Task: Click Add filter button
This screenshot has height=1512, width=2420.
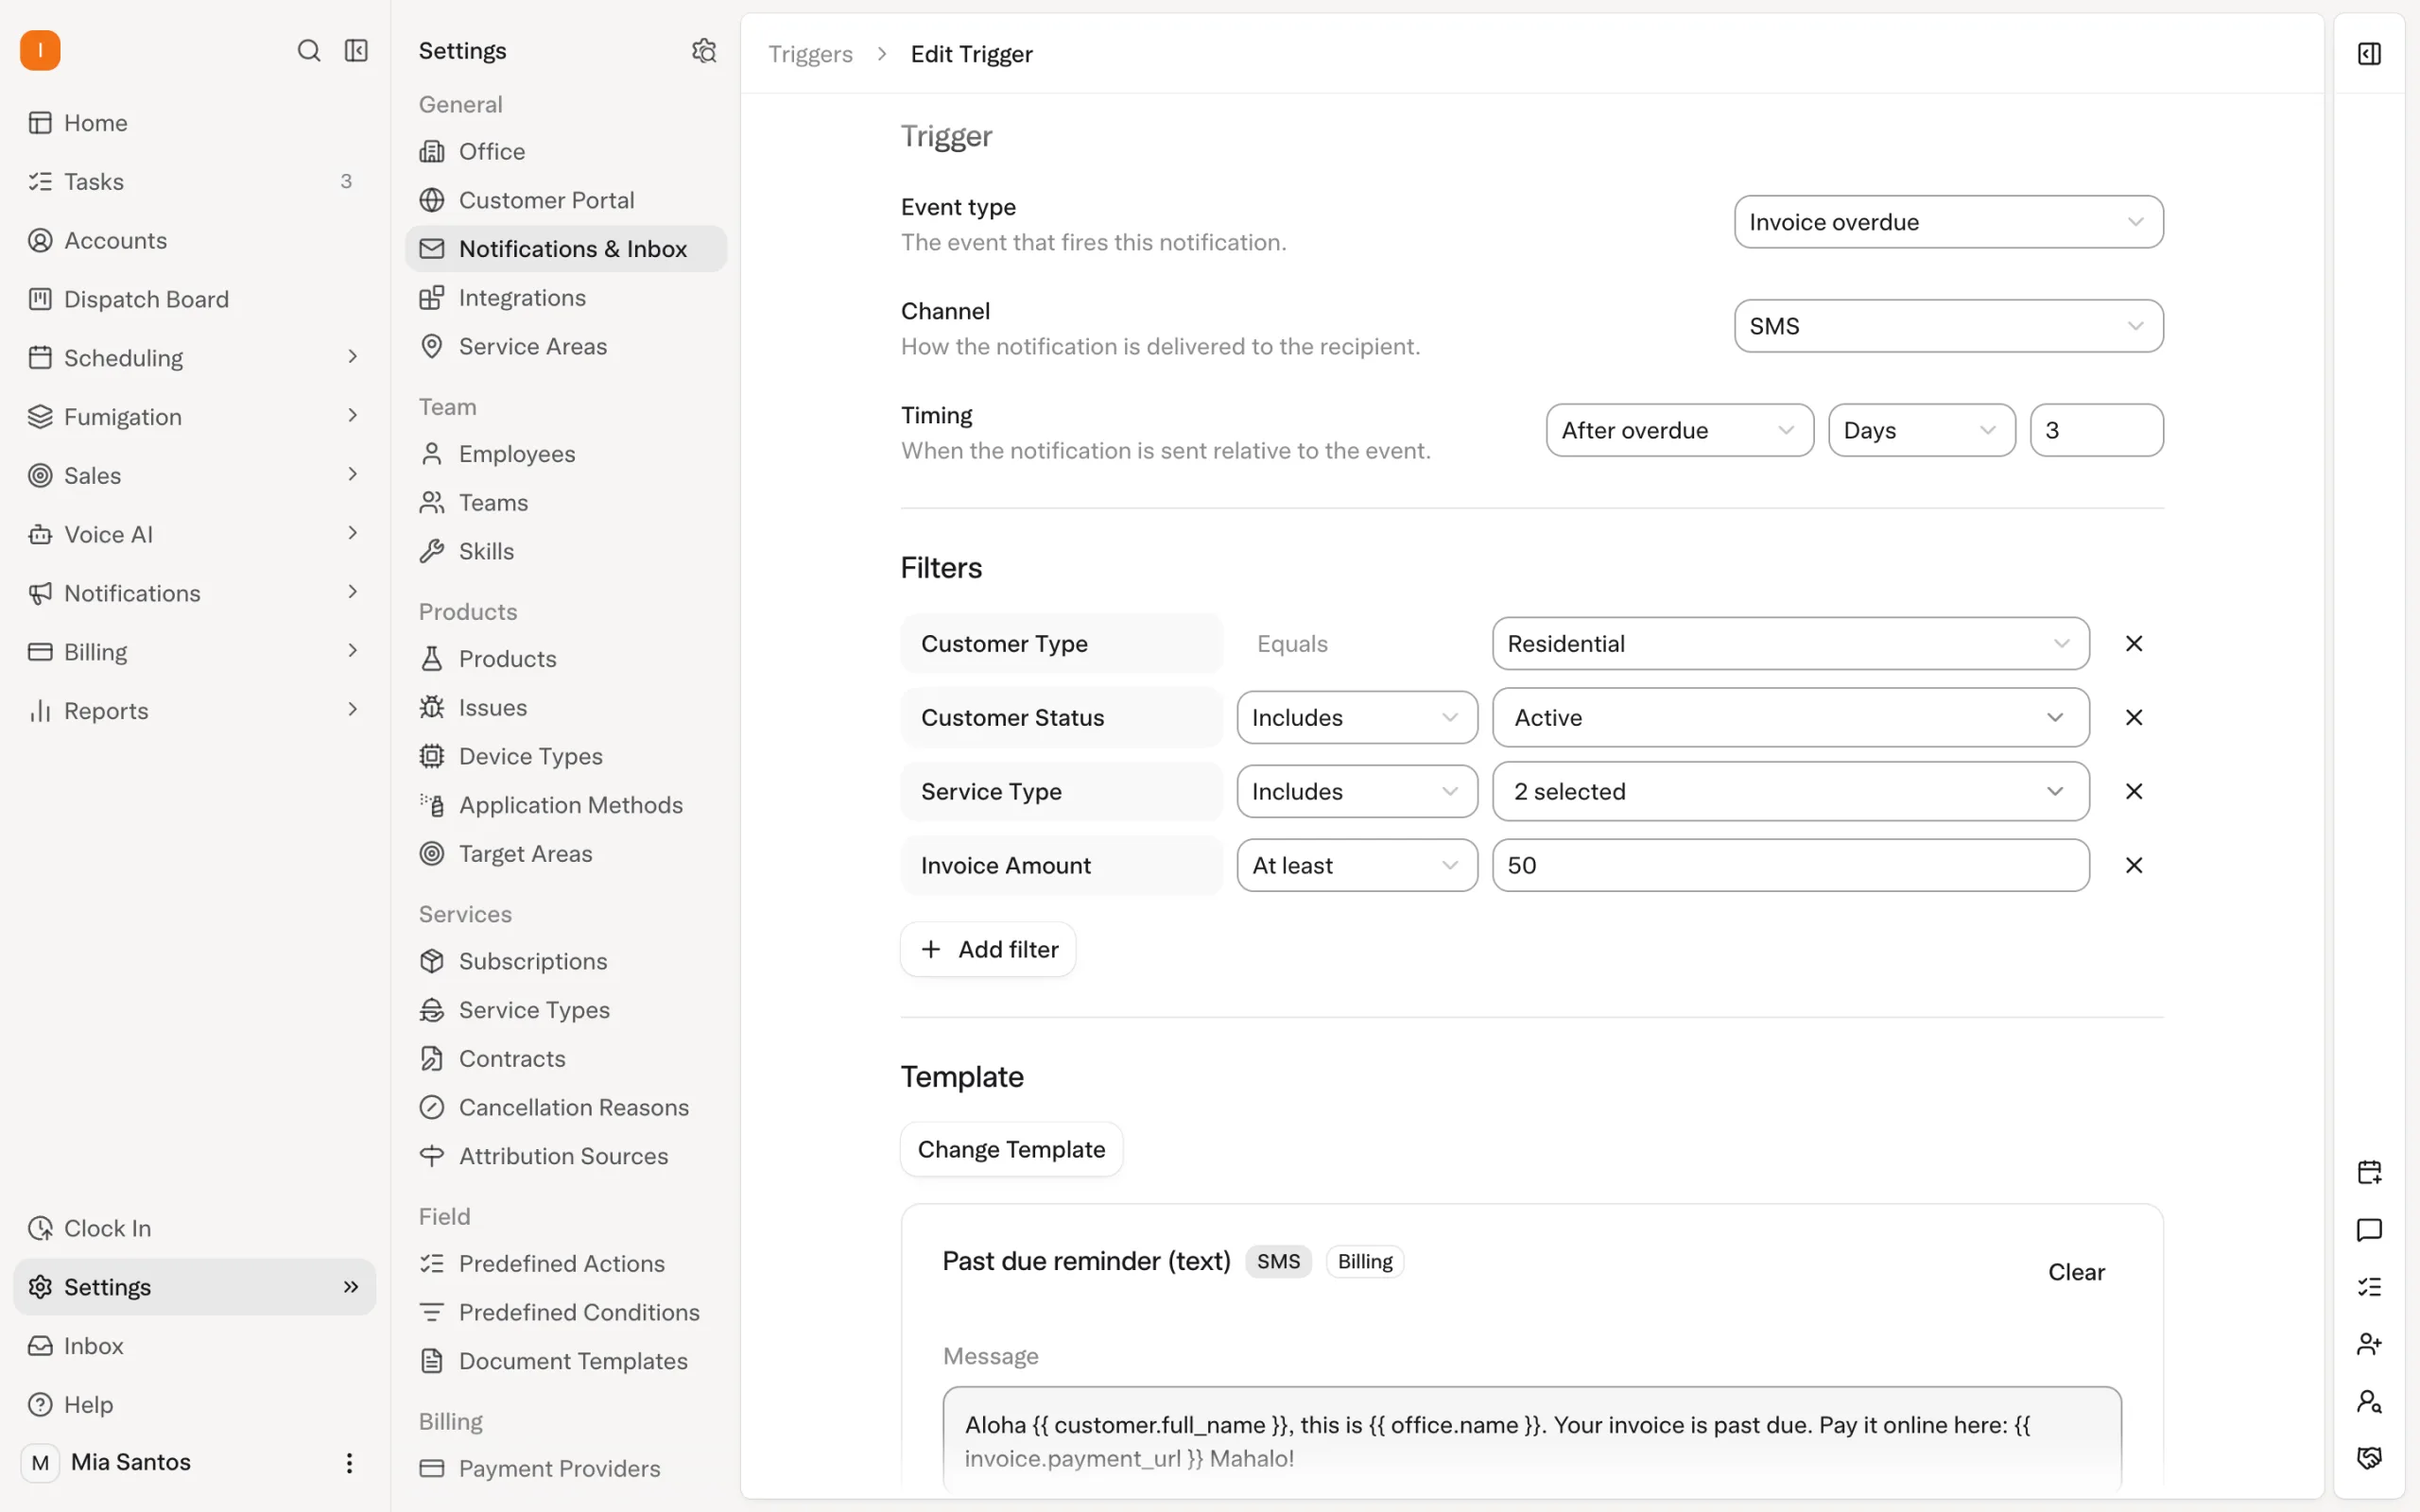Action: pyautogui.click(x=988, y=949)
